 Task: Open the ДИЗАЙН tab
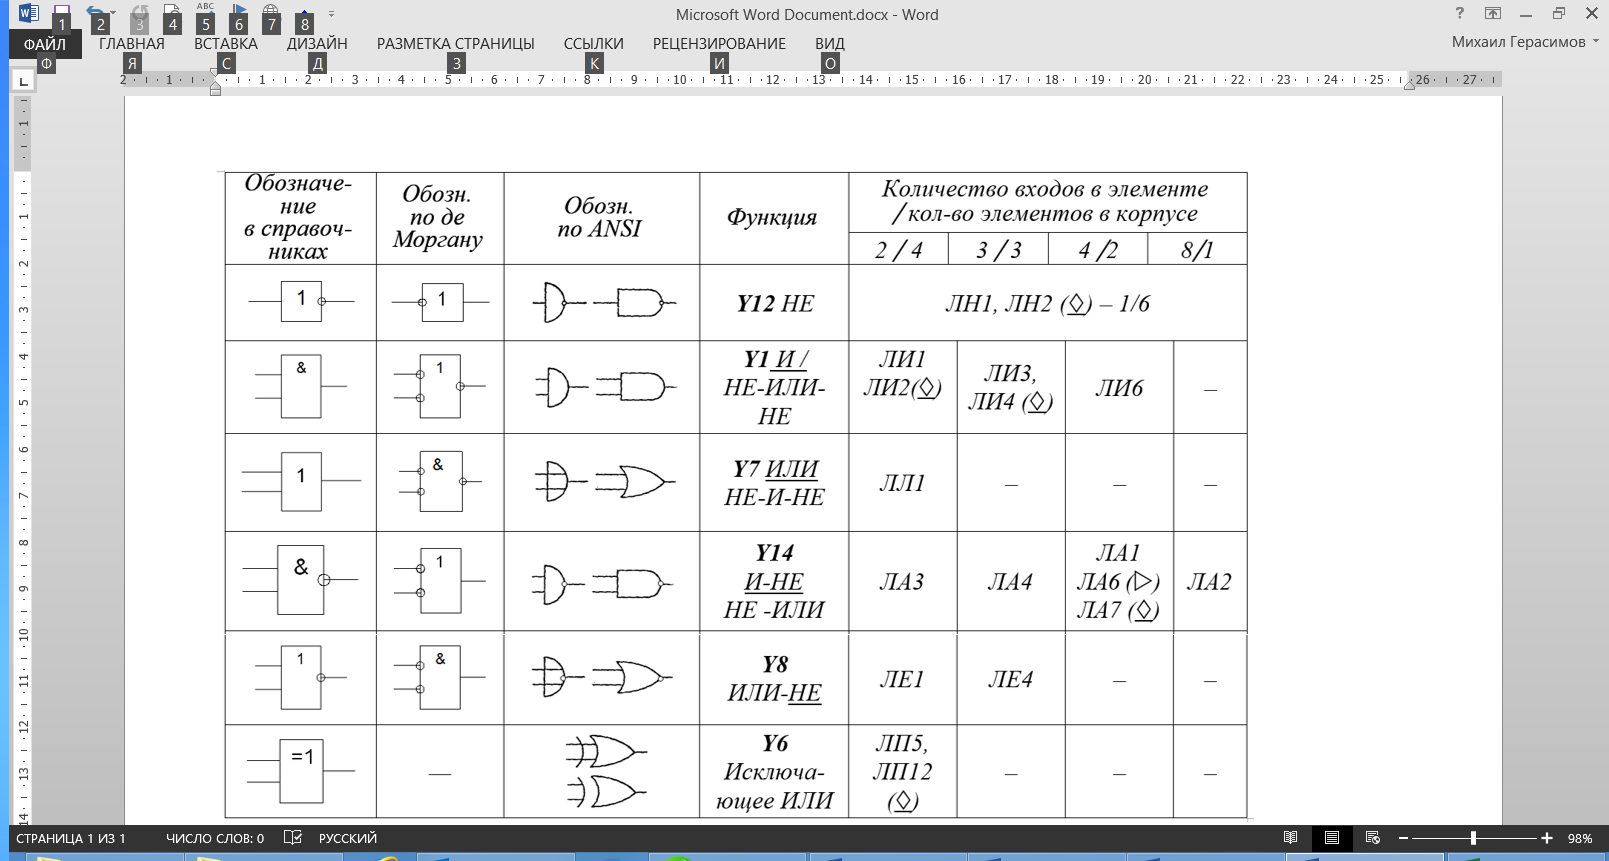coord(317,44)
